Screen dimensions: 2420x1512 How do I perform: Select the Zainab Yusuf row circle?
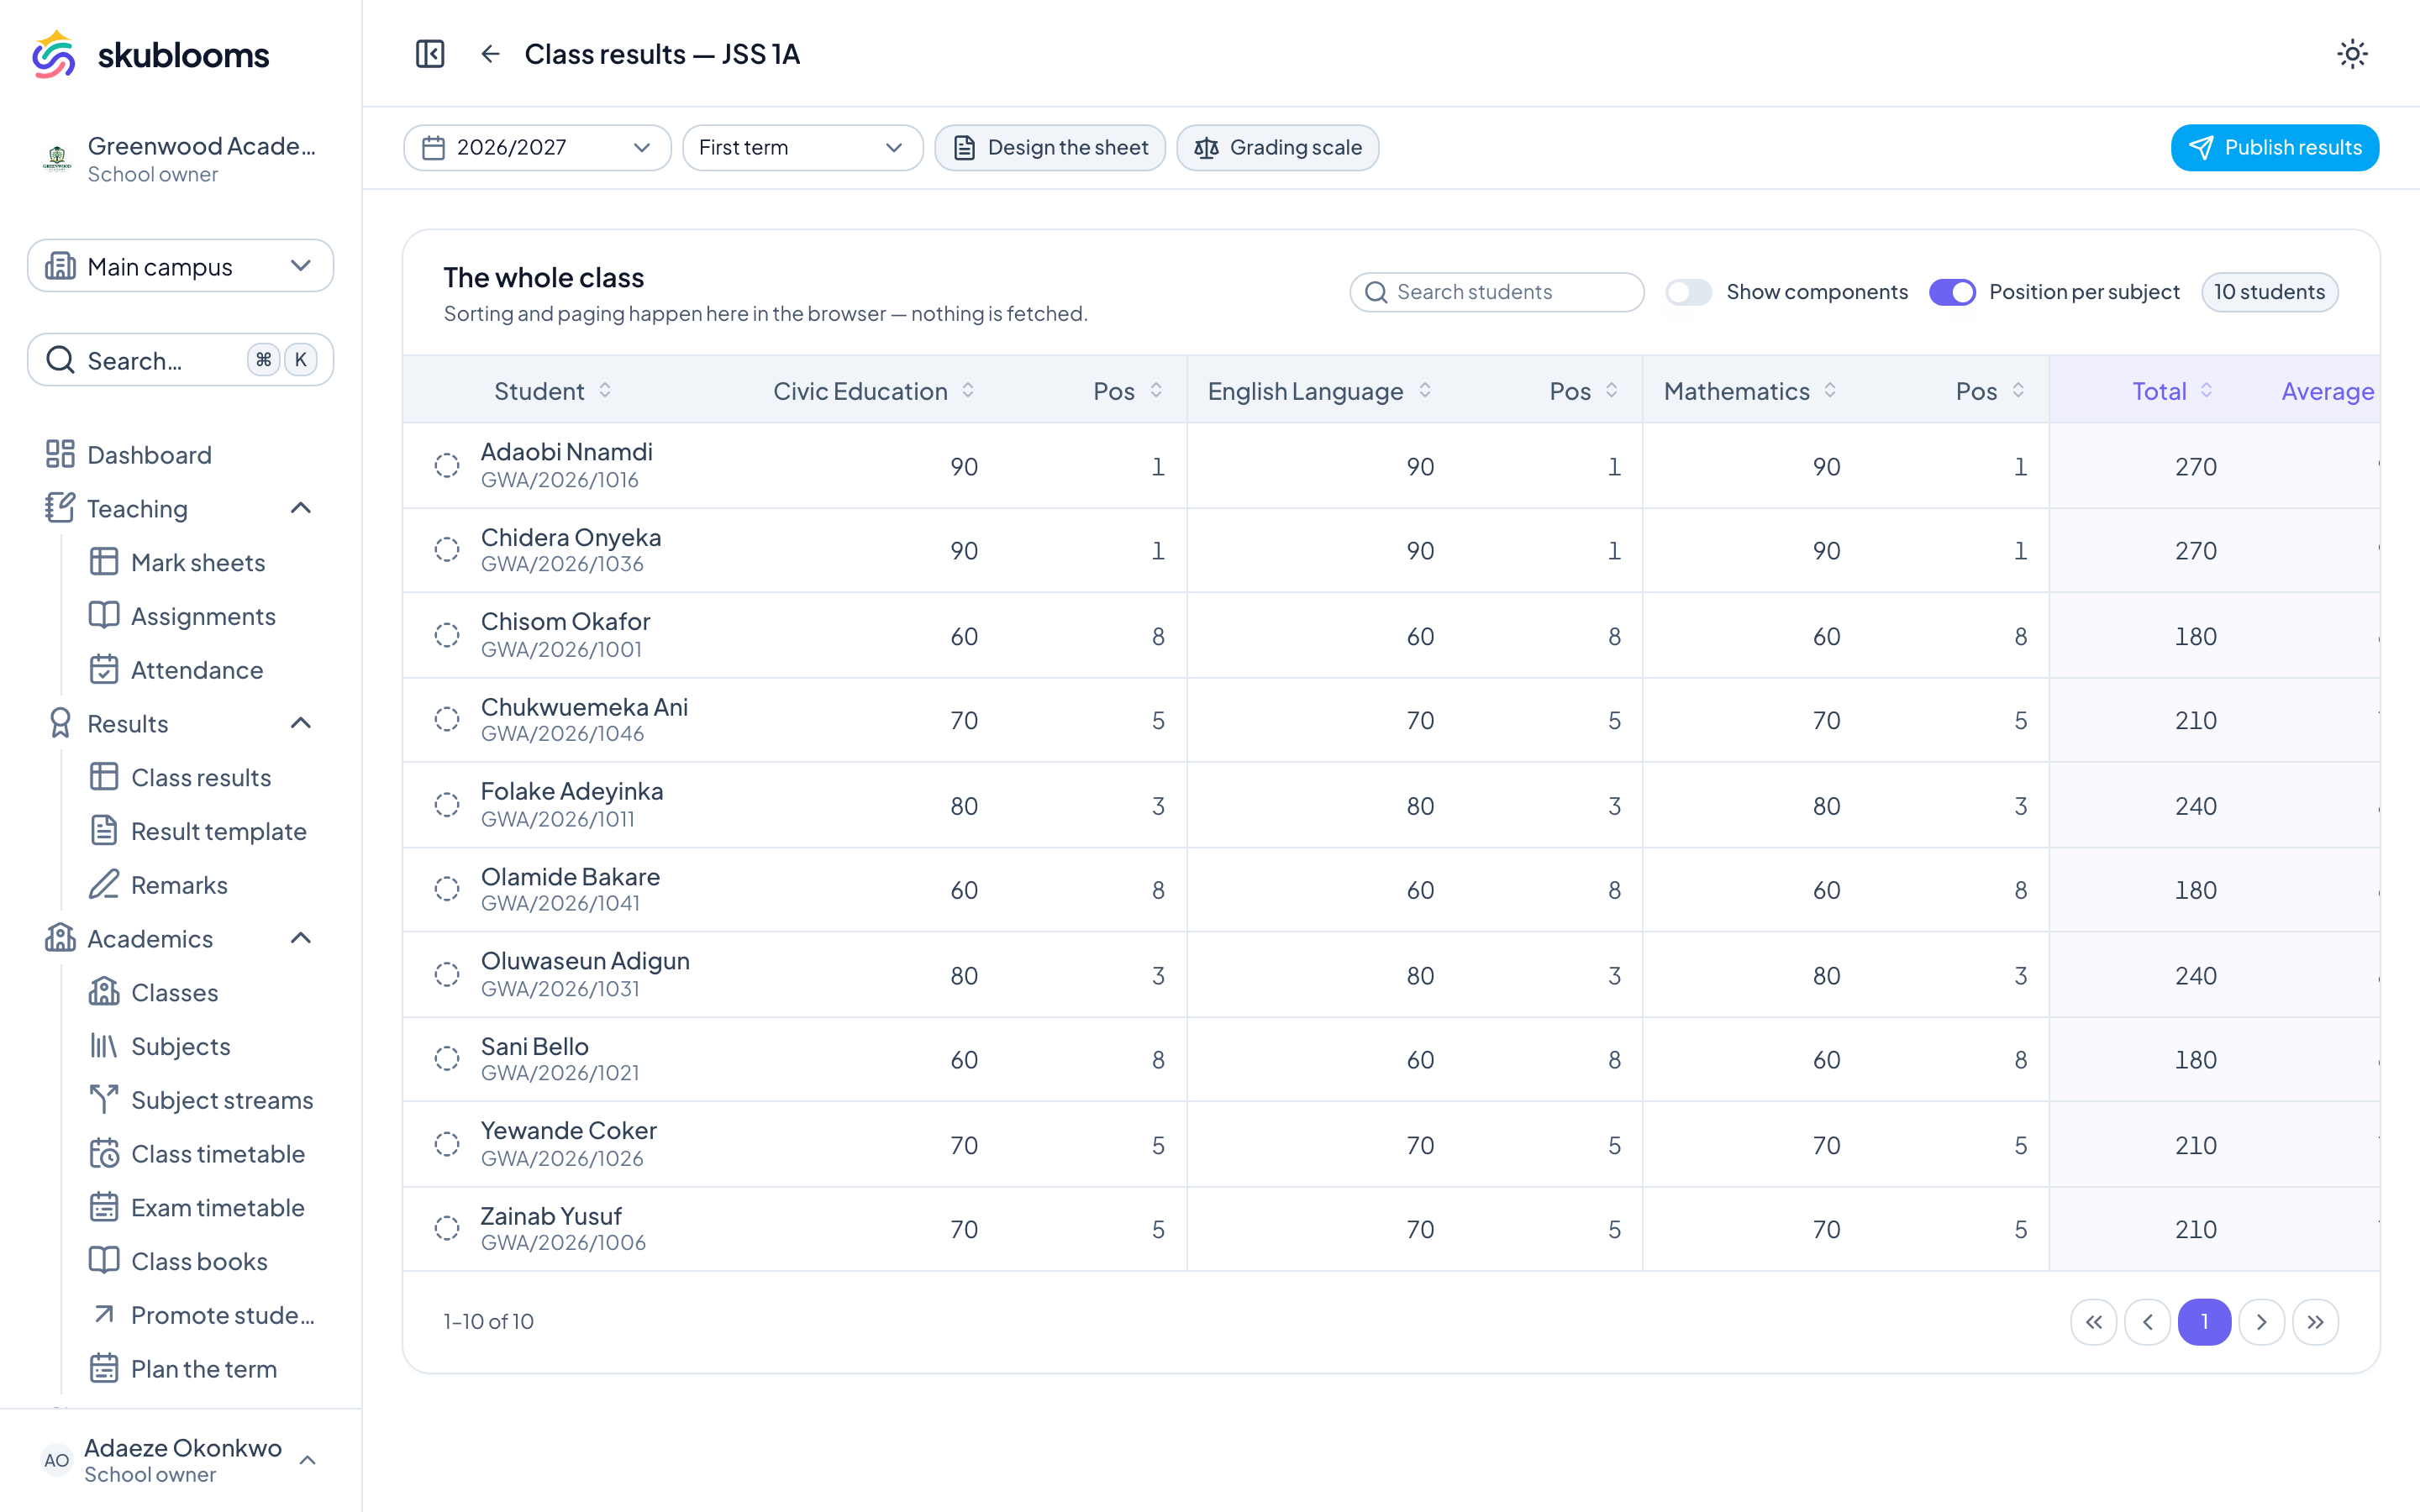point(447,1229)
